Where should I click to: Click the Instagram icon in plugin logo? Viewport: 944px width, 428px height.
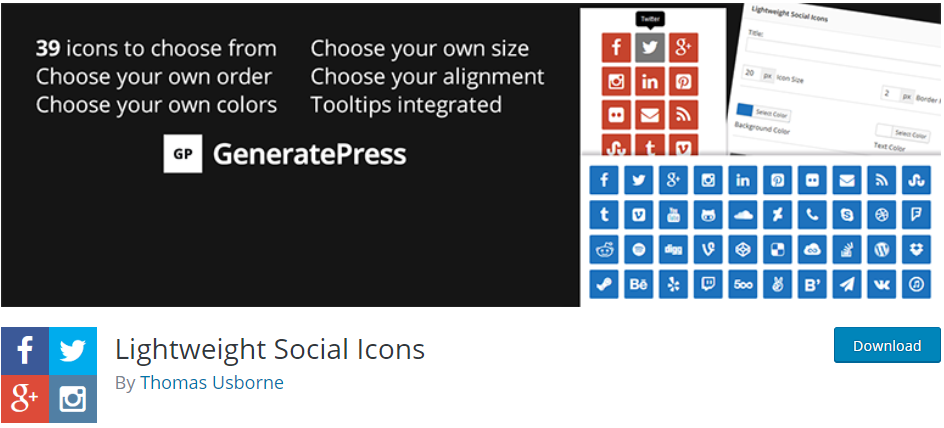pyautogui.click(x=73, y=399)
